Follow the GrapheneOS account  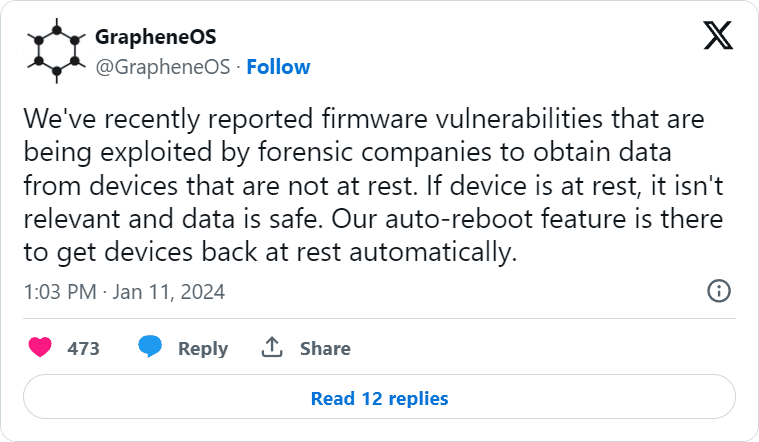pos(278,67)
